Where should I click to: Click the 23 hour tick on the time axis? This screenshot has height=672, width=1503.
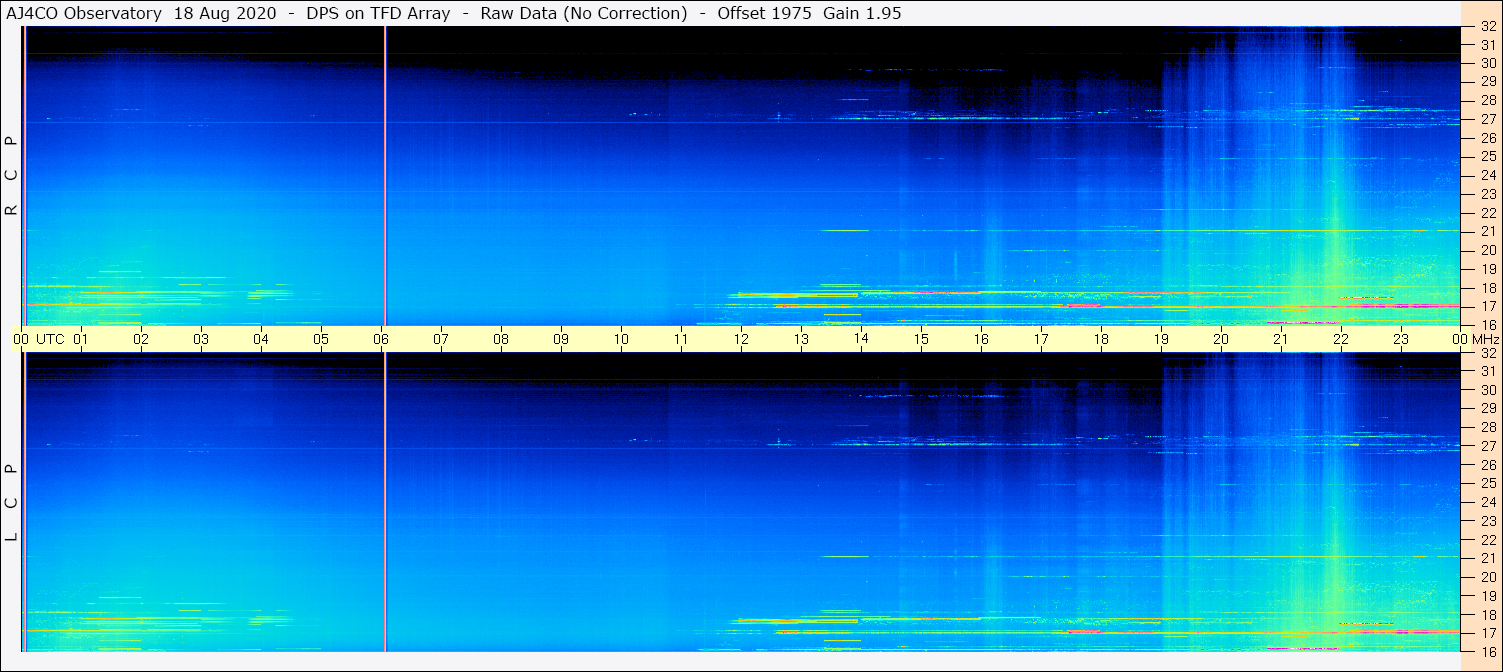(x=1401, y=339)
